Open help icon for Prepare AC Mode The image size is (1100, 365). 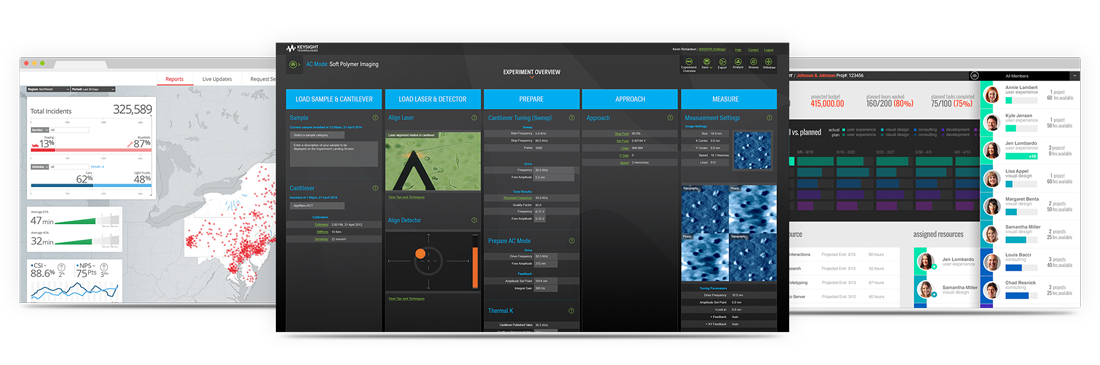coord(572,241)
